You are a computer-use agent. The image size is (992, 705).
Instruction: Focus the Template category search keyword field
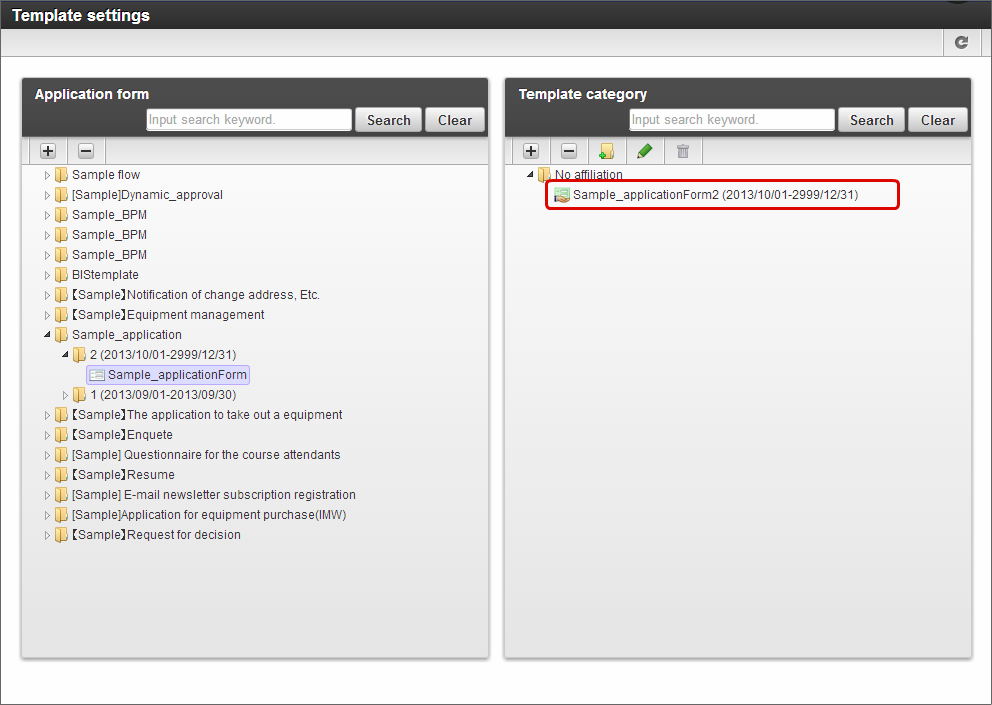(732, 120)
